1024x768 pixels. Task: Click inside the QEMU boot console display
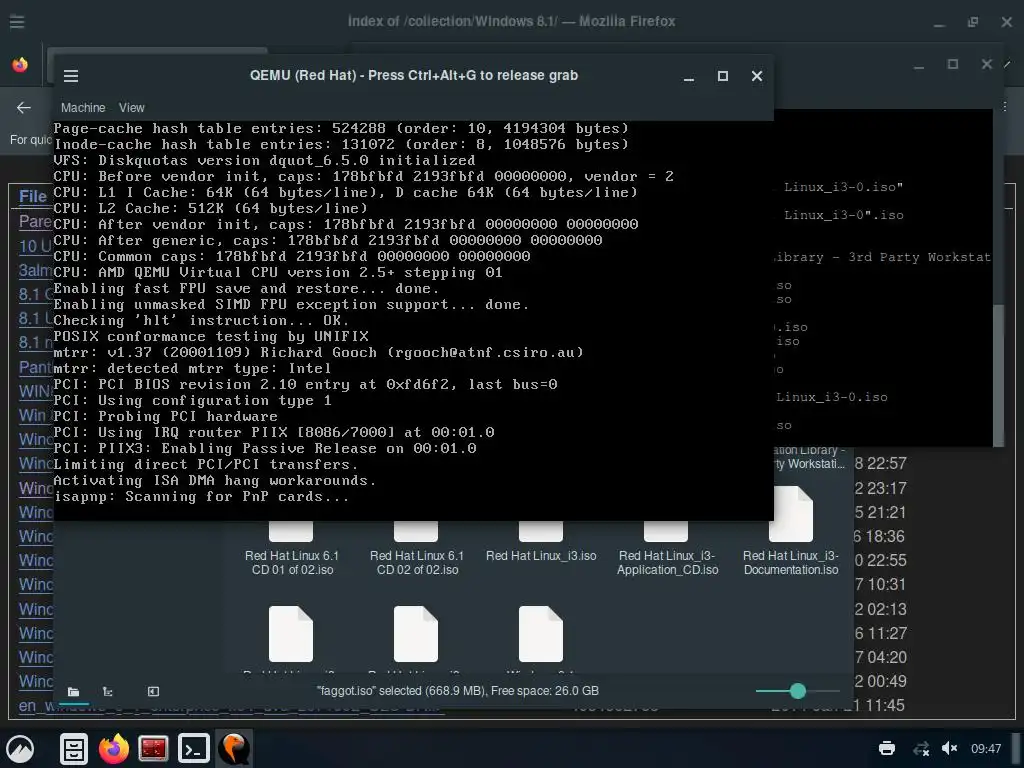click(413, 320)
